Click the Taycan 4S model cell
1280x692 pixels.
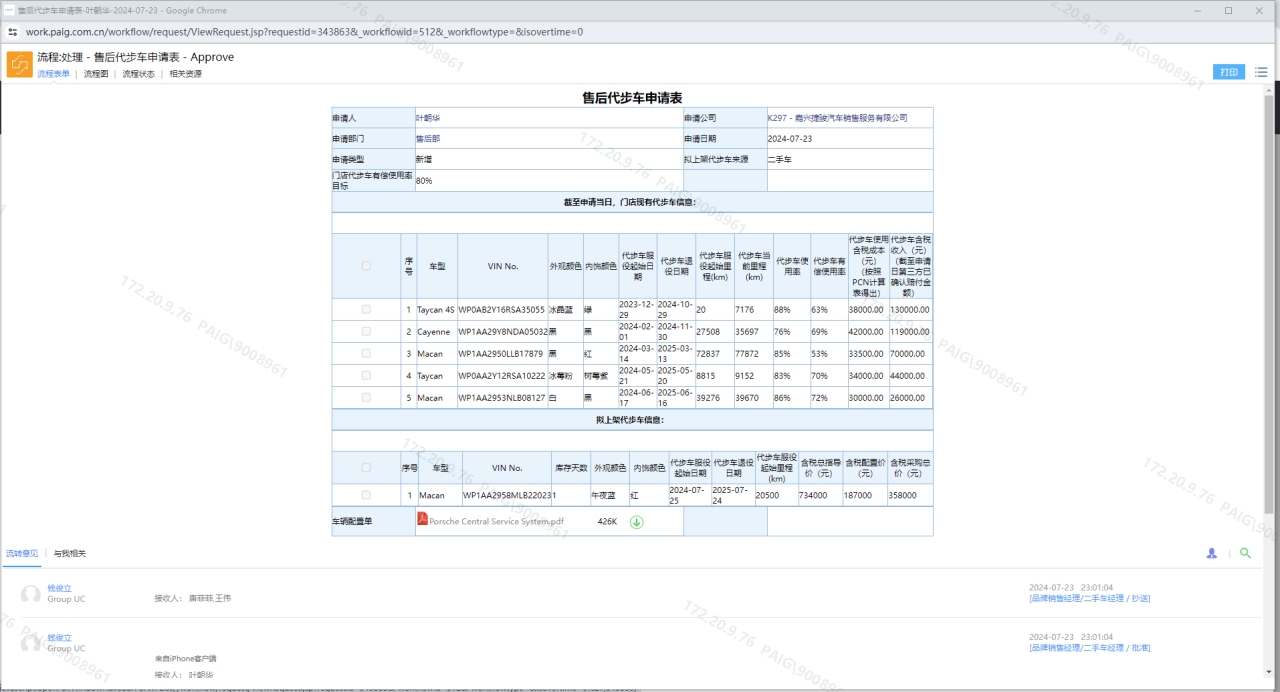[x=436, y=310]
